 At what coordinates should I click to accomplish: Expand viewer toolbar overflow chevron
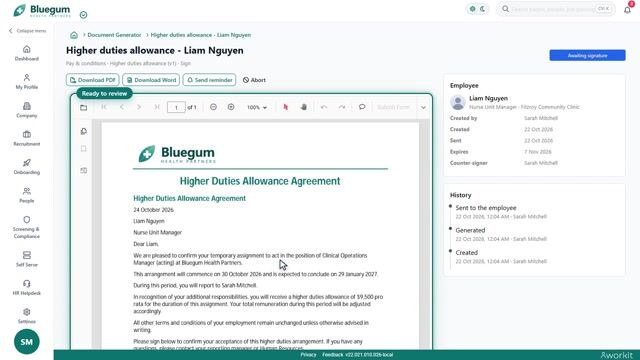click(423, 107)
